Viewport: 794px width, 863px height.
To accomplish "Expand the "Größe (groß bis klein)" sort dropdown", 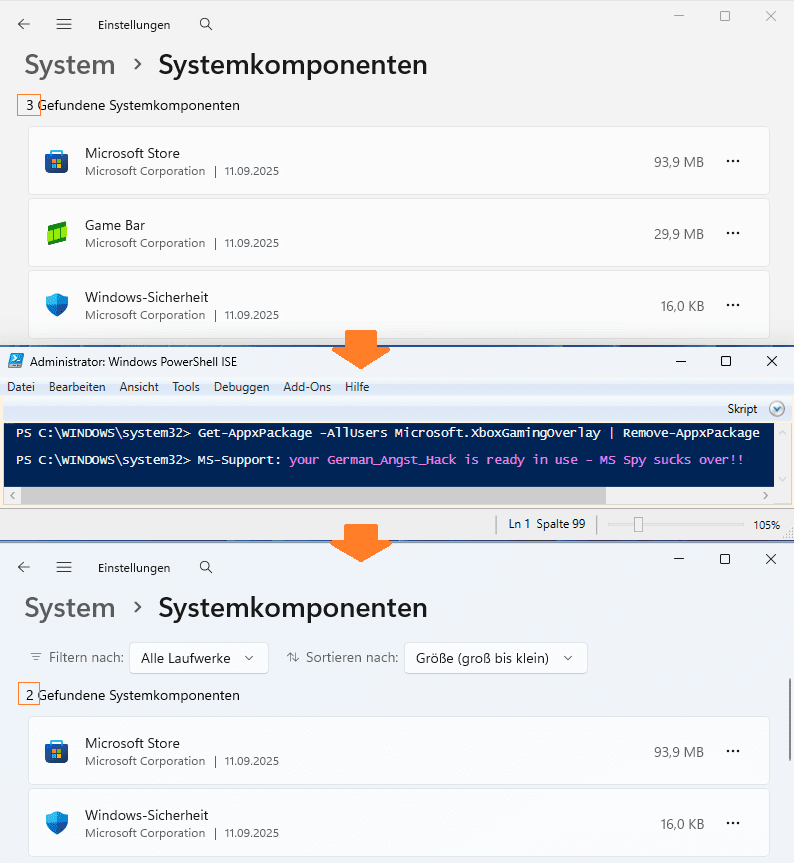I will [x=494, y=657].
